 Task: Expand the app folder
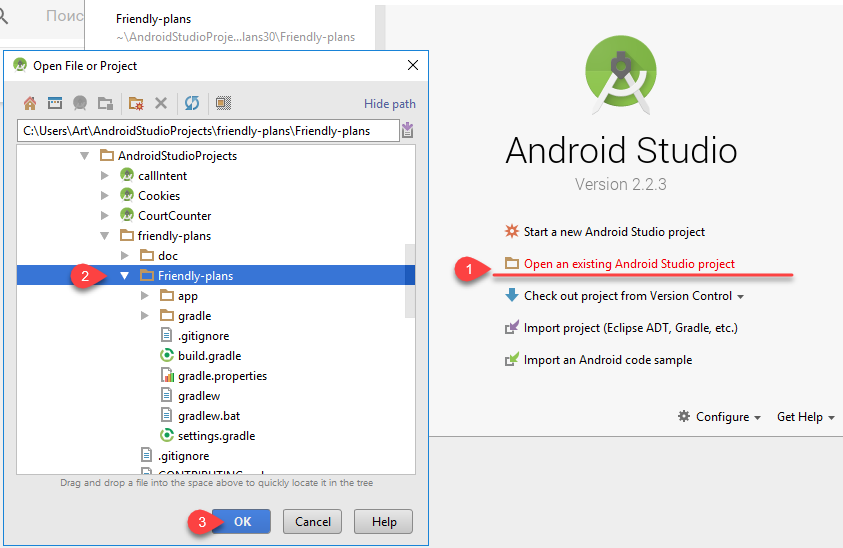click(x=145, y=295)
